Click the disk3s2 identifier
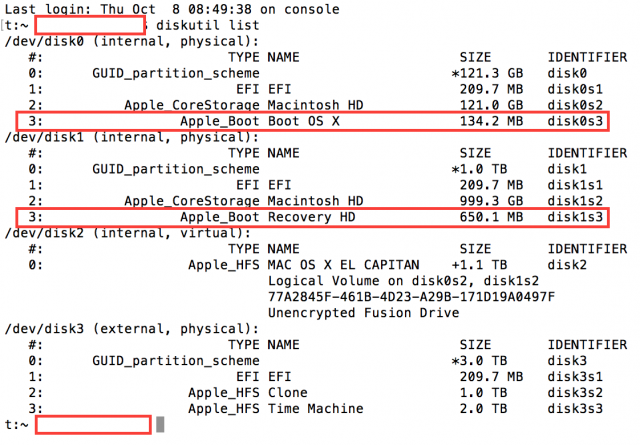The image size is (640, 445). (578, 393)
